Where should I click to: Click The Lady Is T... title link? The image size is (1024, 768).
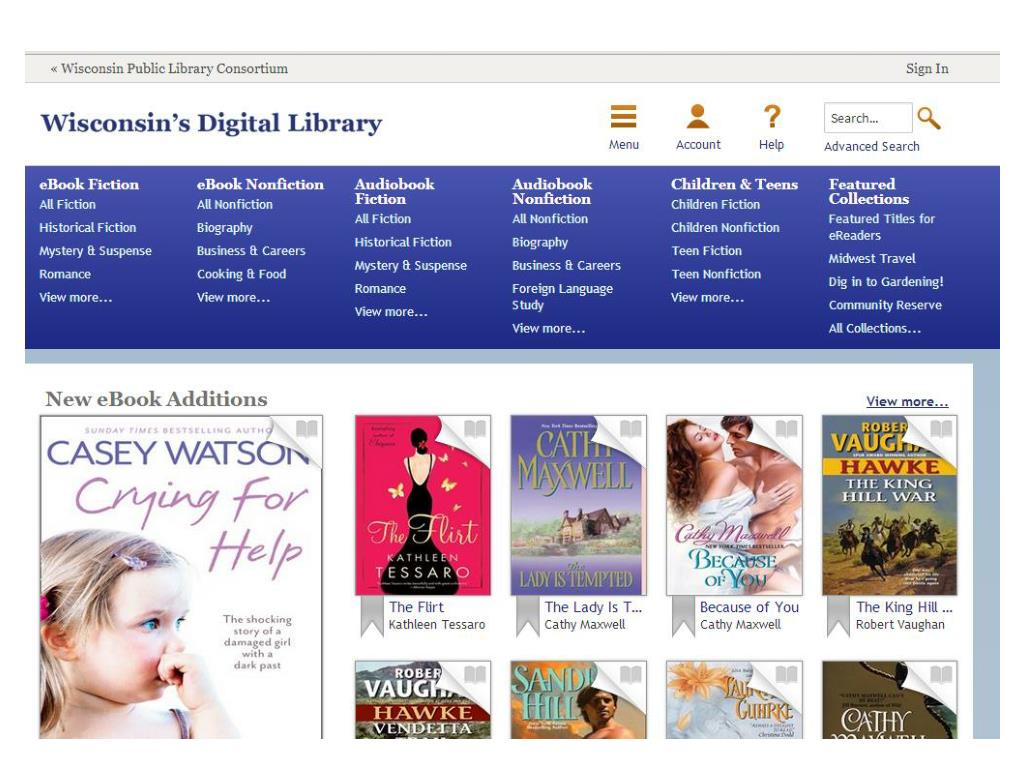pos(593,607)
